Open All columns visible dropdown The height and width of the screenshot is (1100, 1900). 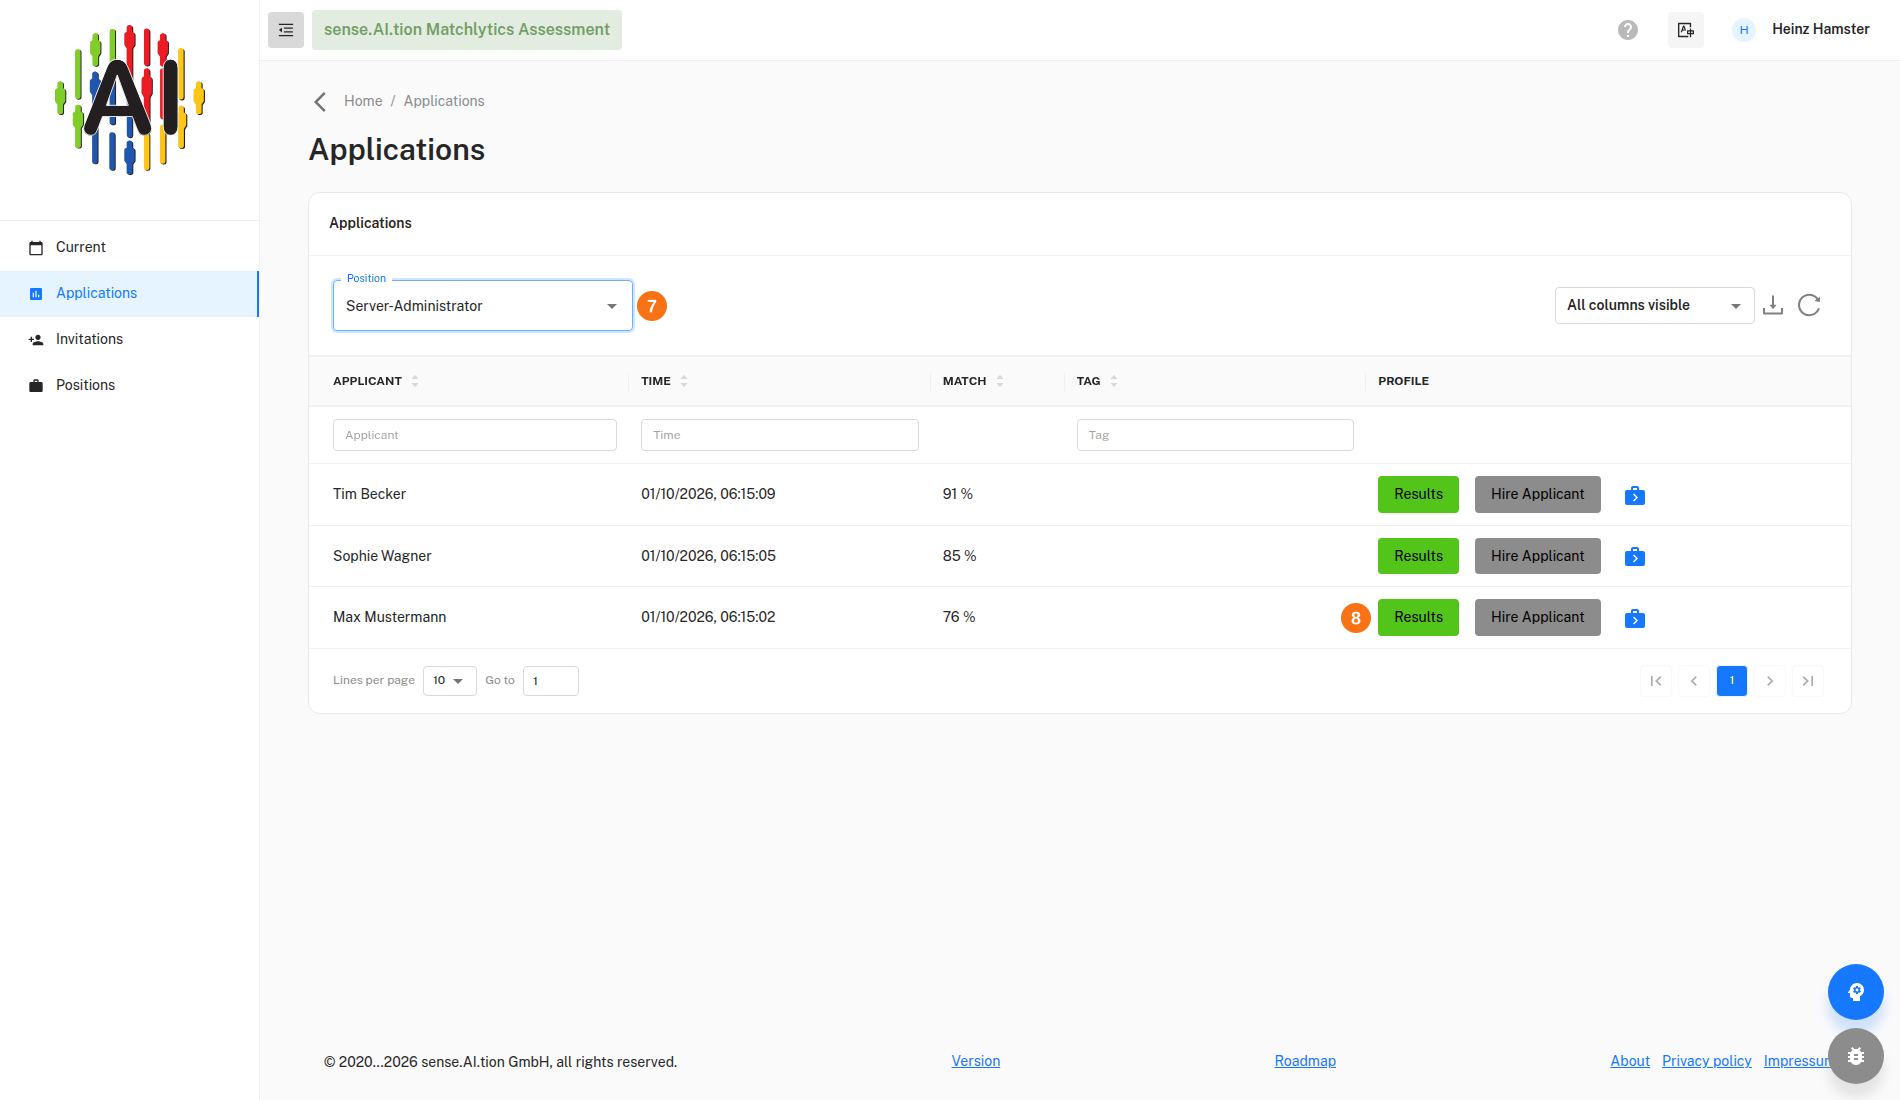(x=1655, y=305)
